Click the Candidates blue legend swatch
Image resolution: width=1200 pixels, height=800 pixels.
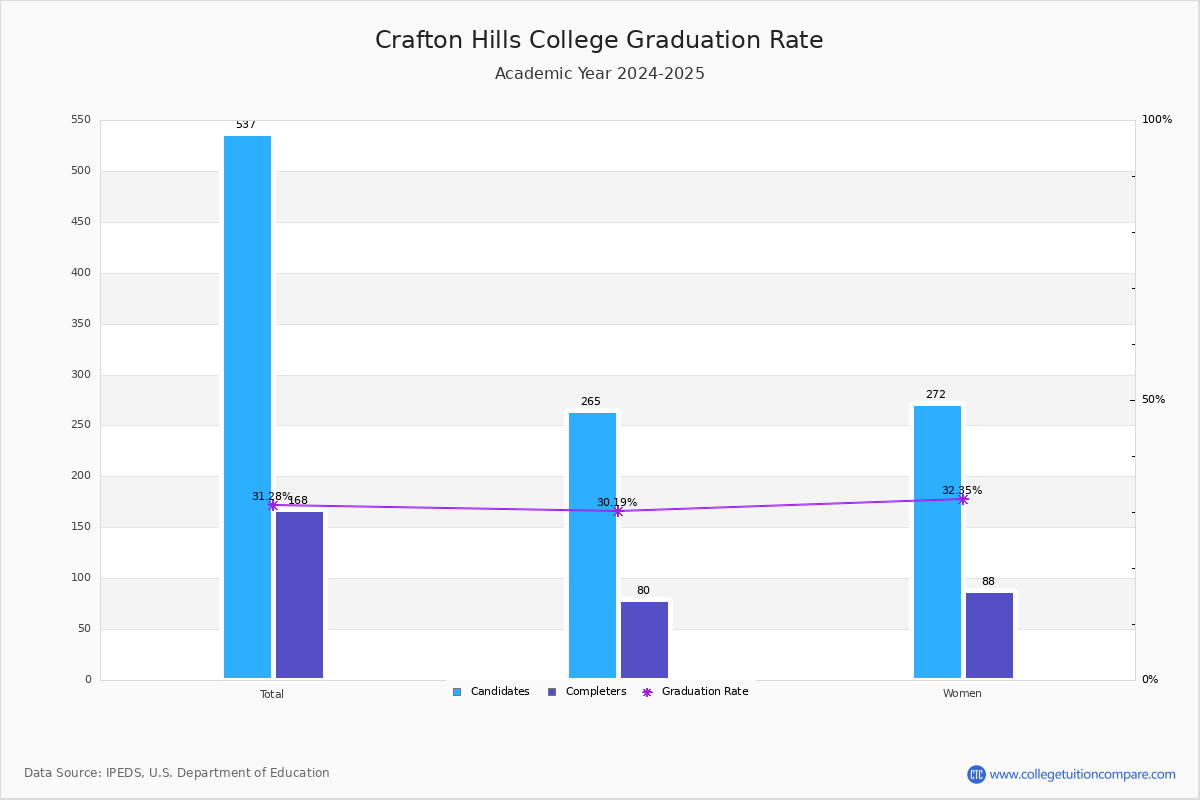tap(457, 692)
